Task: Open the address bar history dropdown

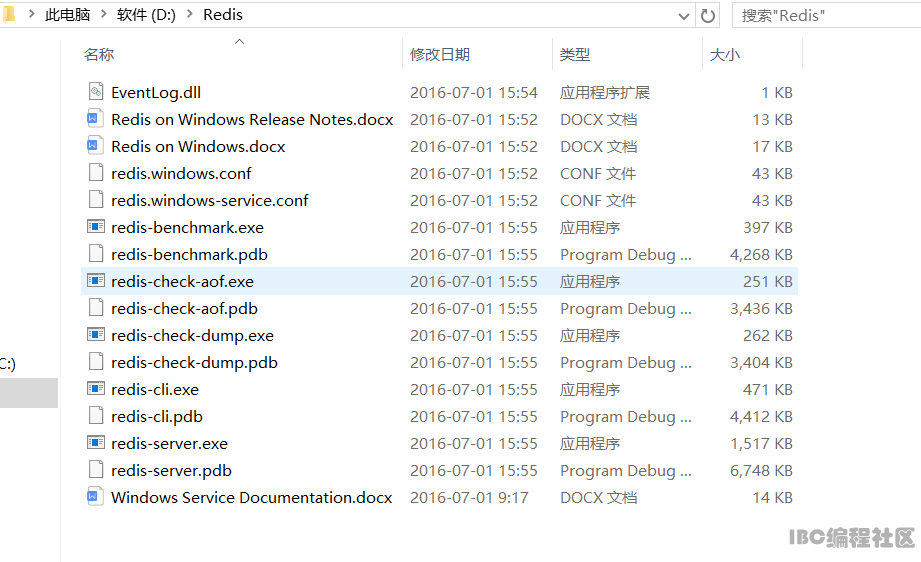Action: tap(684, 16)
